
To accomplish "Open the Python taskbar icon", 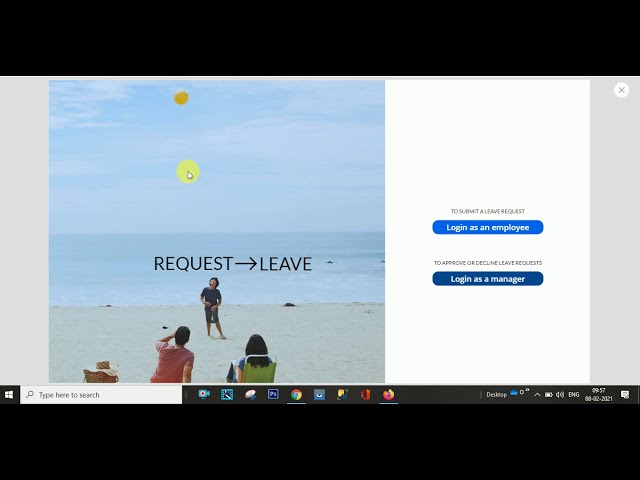I will tap(342, 394).
